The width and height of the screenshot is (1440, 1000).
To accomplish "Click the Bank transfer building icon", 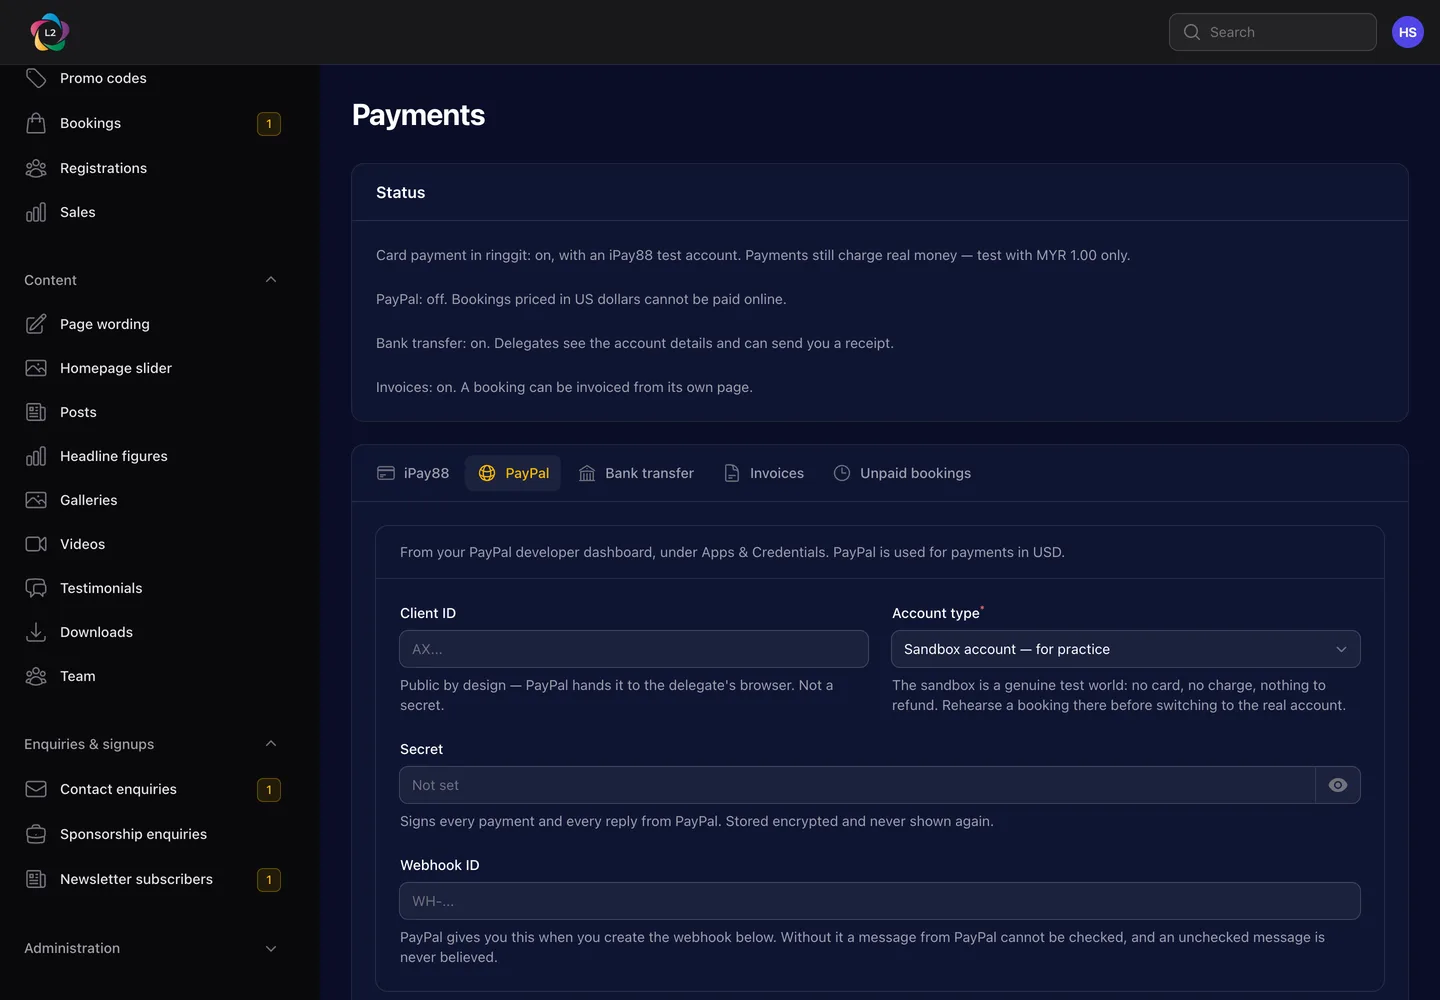I will coord(587,473).
